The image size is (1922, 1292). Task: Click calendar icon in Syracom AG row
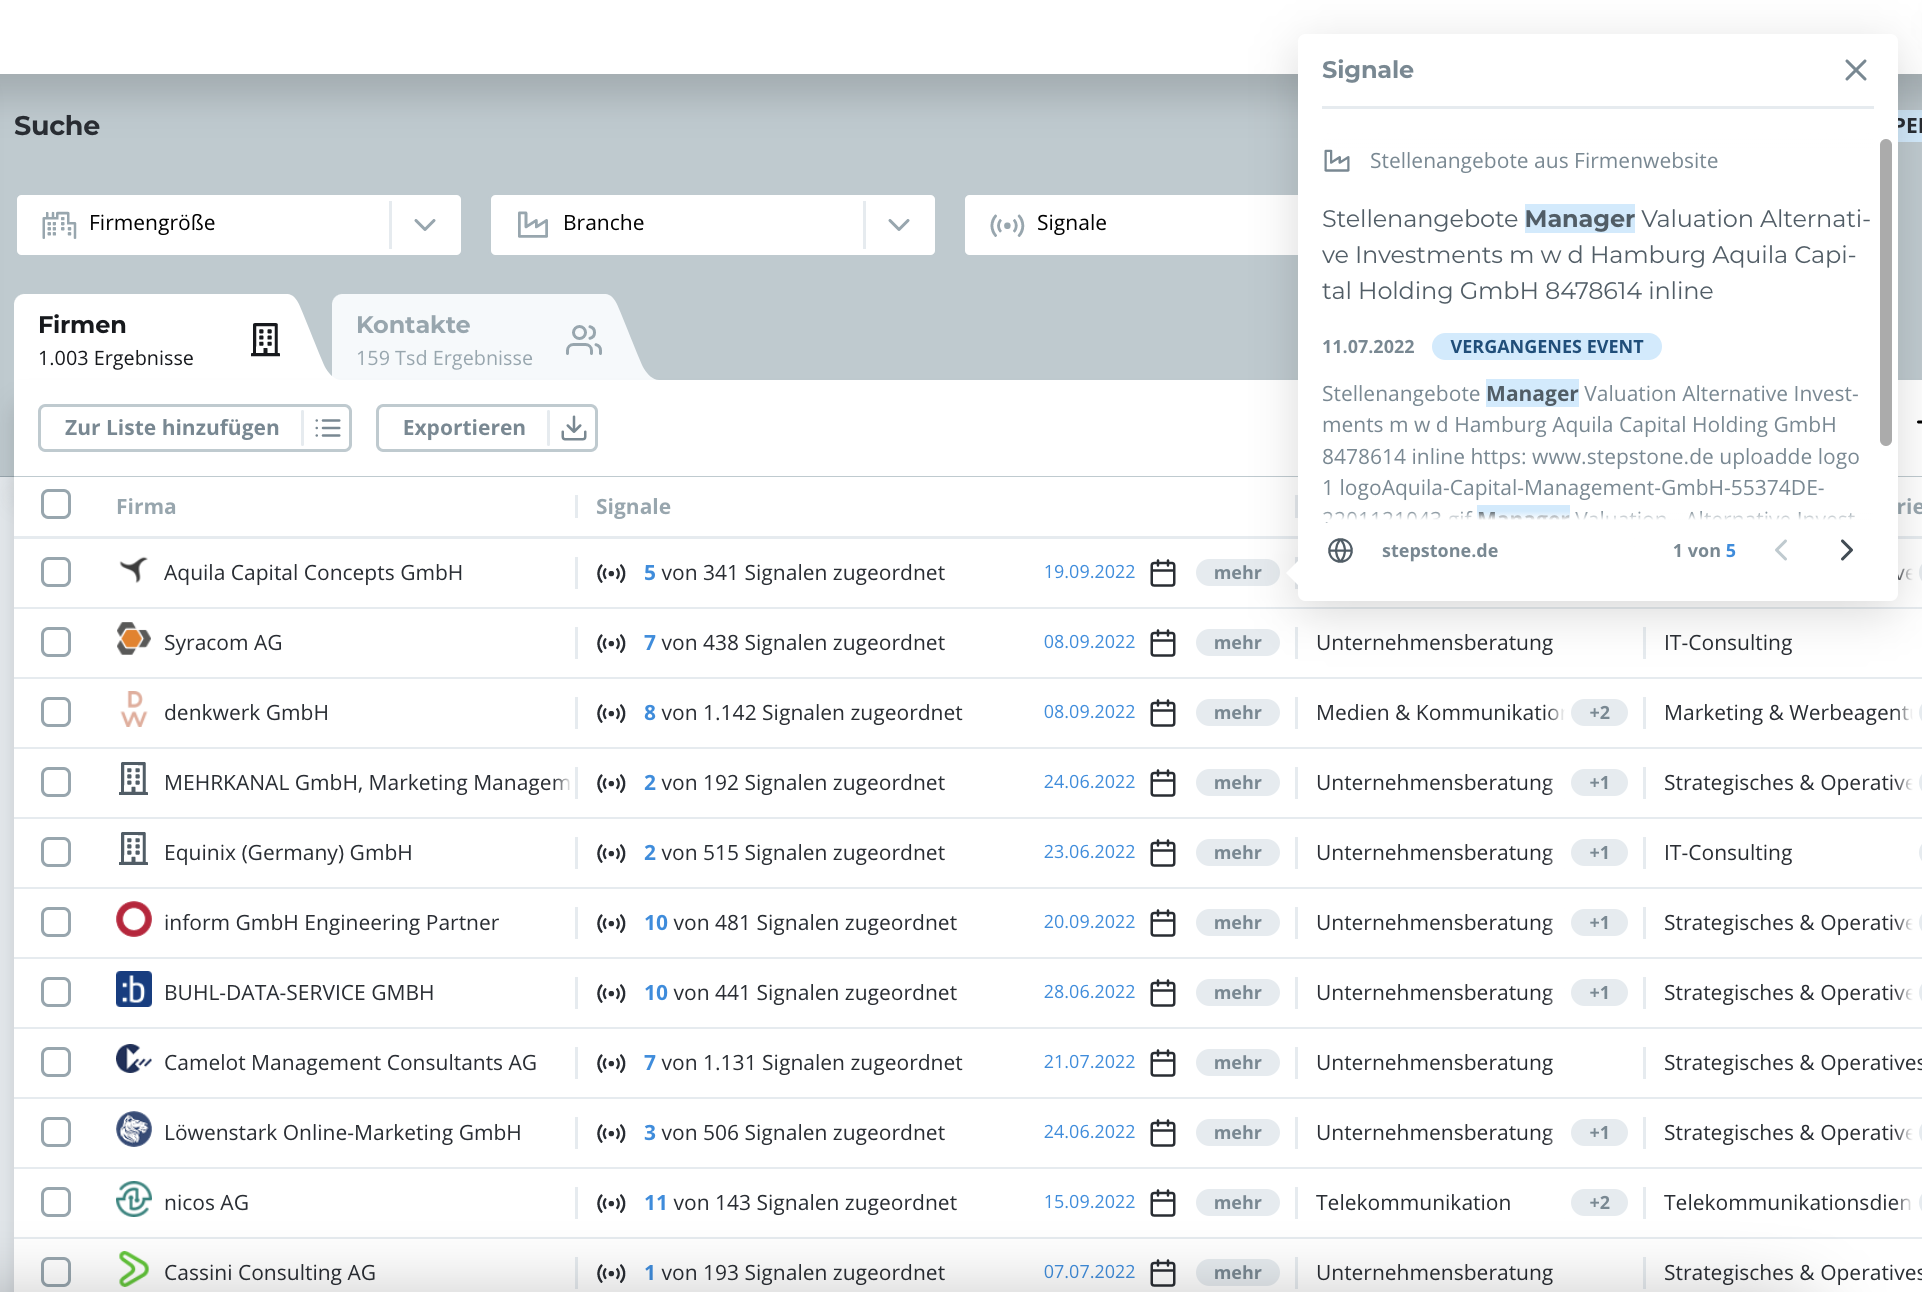(x=1162, y=643)
